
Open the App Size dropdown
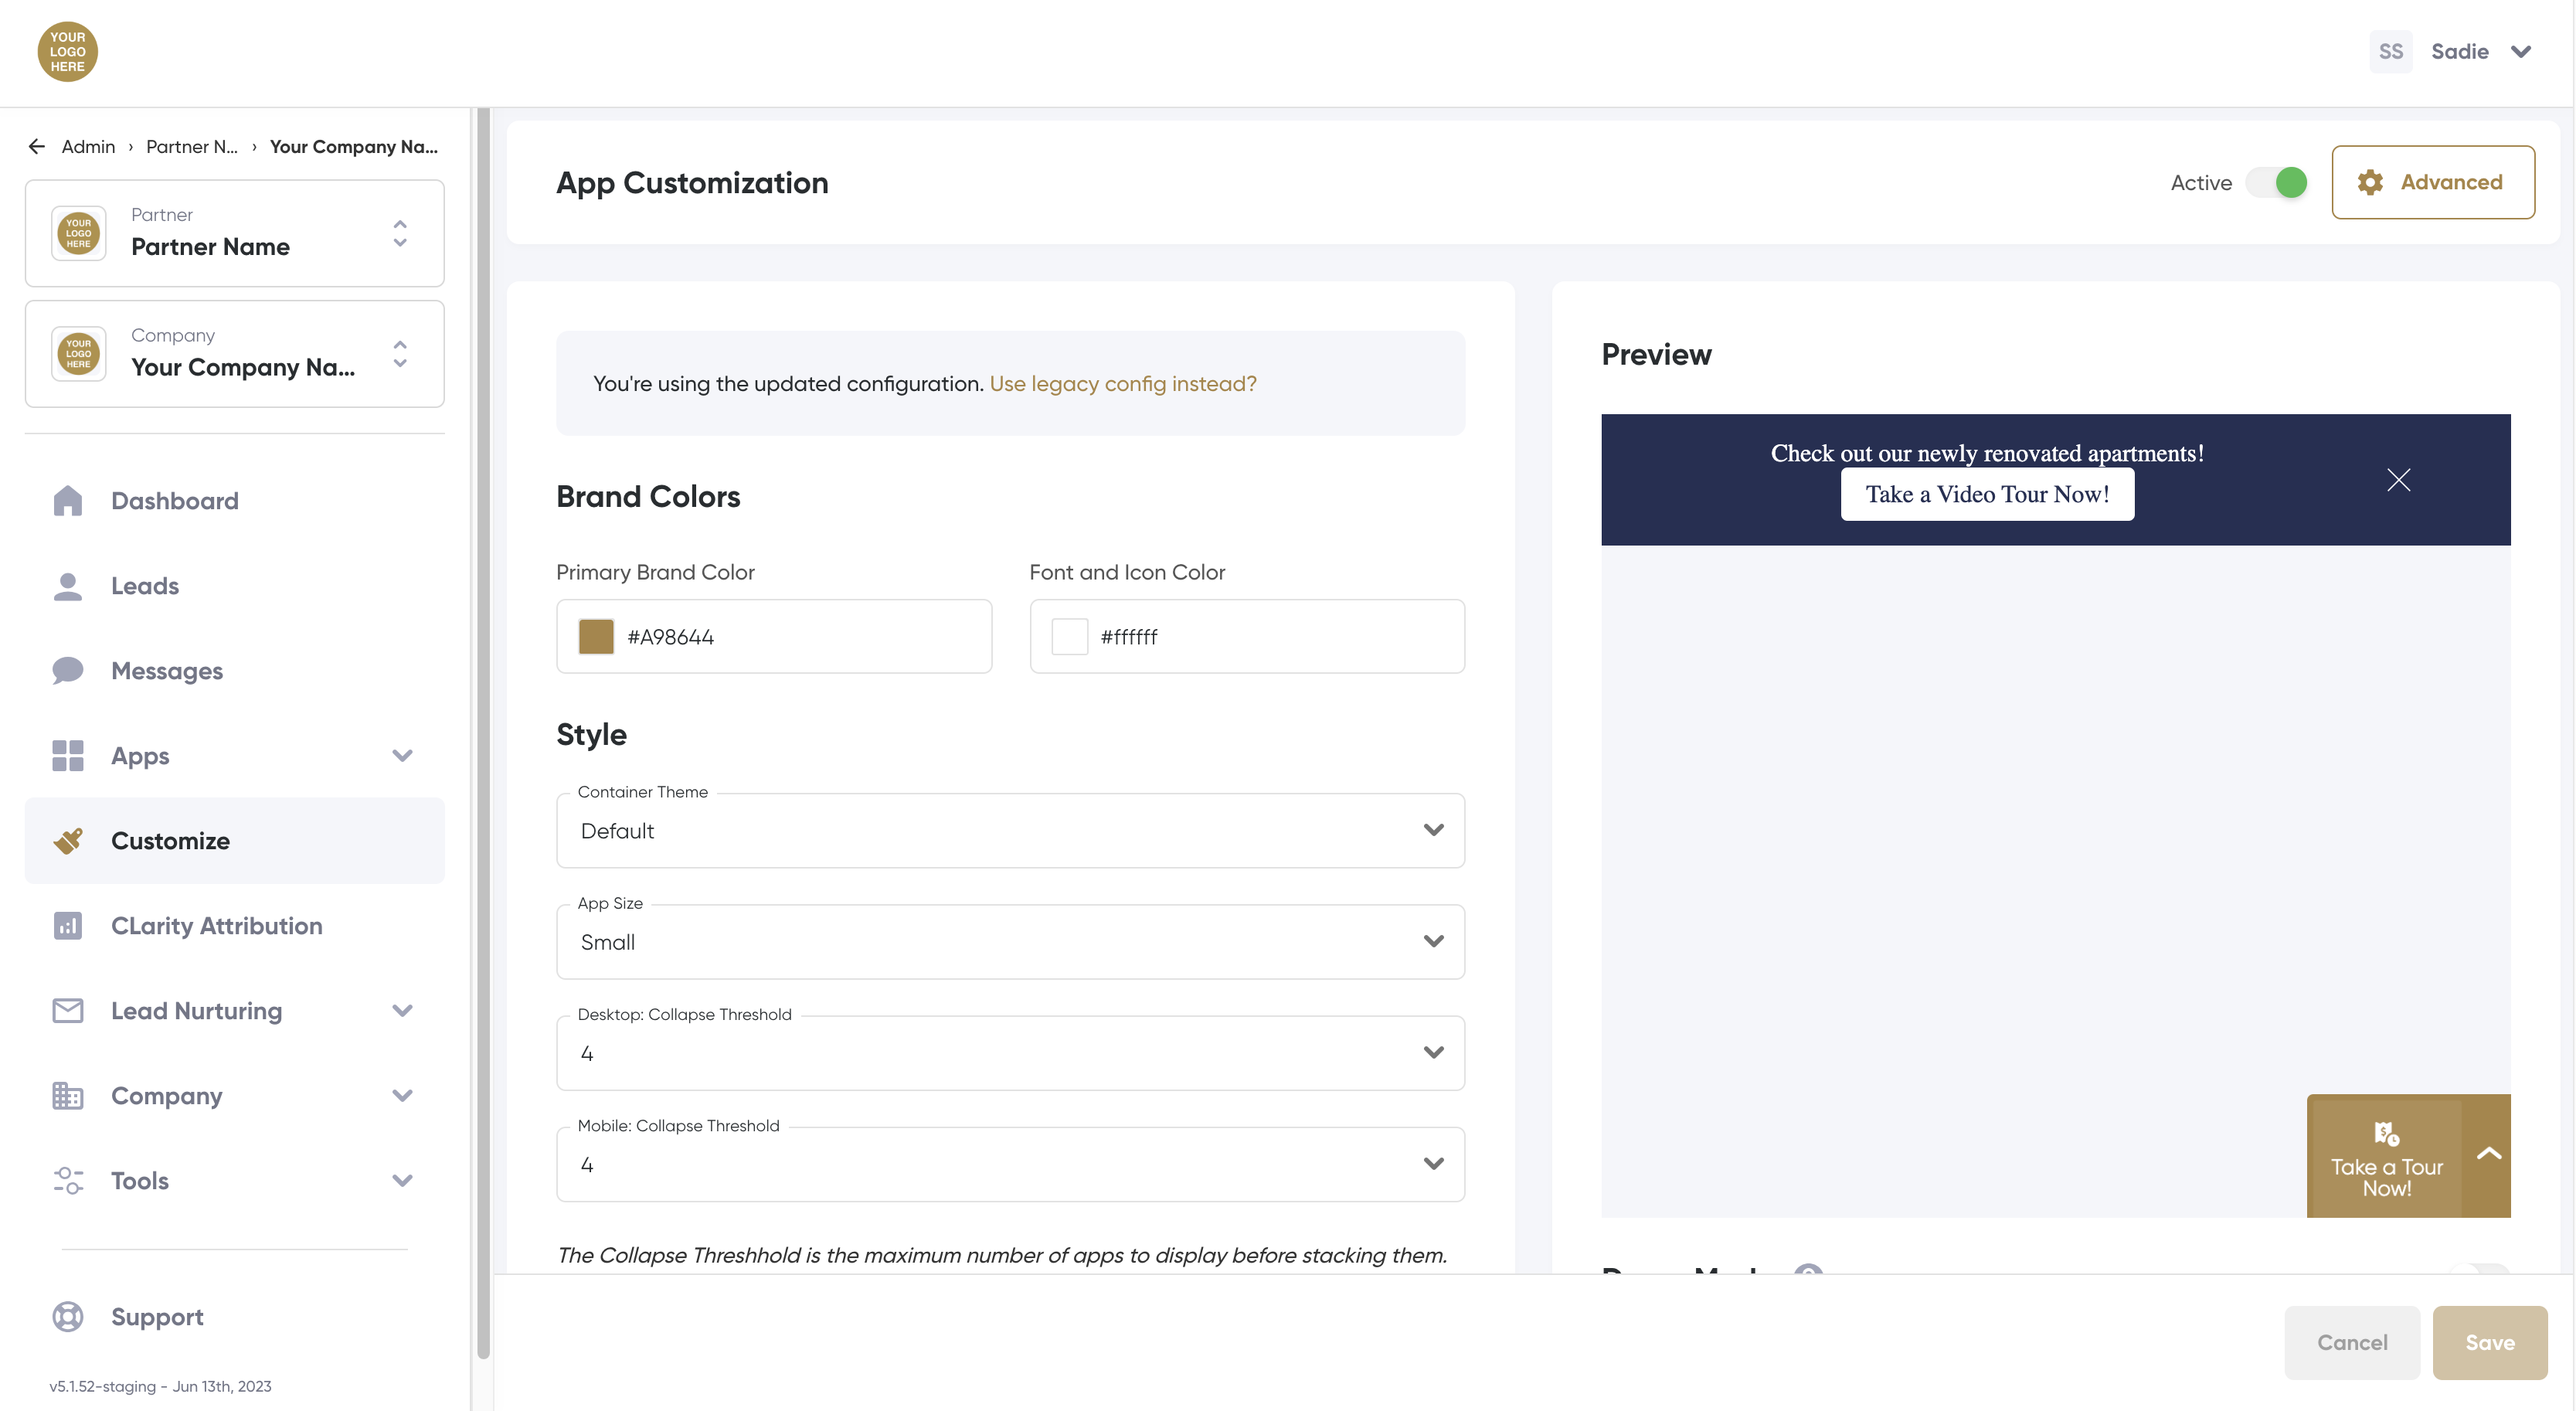tap(1010, 942)
